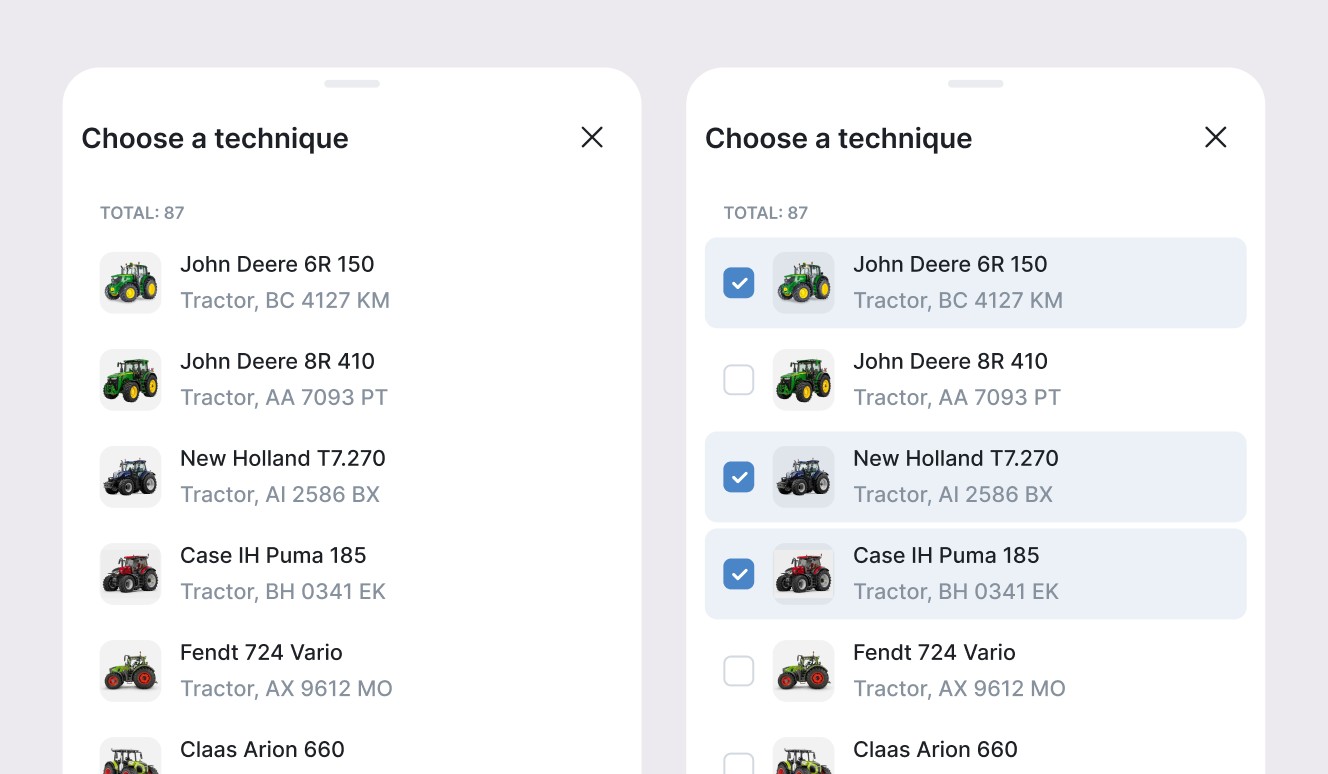The image size is (1328, 774).
Task: Click Tractor, AI 2586 BX subtitle in right sheet
Action: [x=953, y=495]
